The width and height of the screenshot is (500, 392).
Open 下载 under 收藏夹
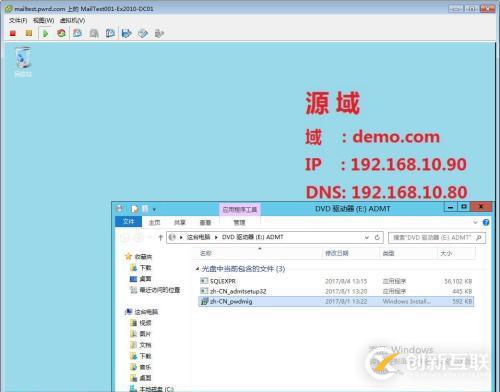click(145, 268)
